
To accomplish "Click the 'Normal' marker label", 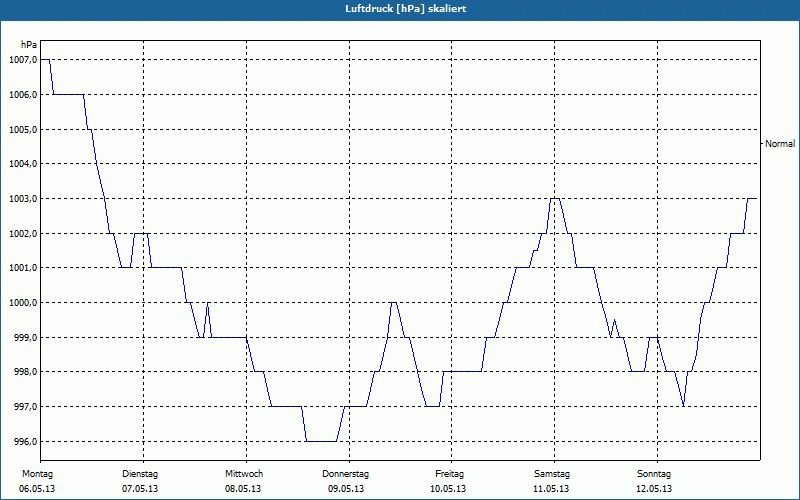I will pos(780,144).
